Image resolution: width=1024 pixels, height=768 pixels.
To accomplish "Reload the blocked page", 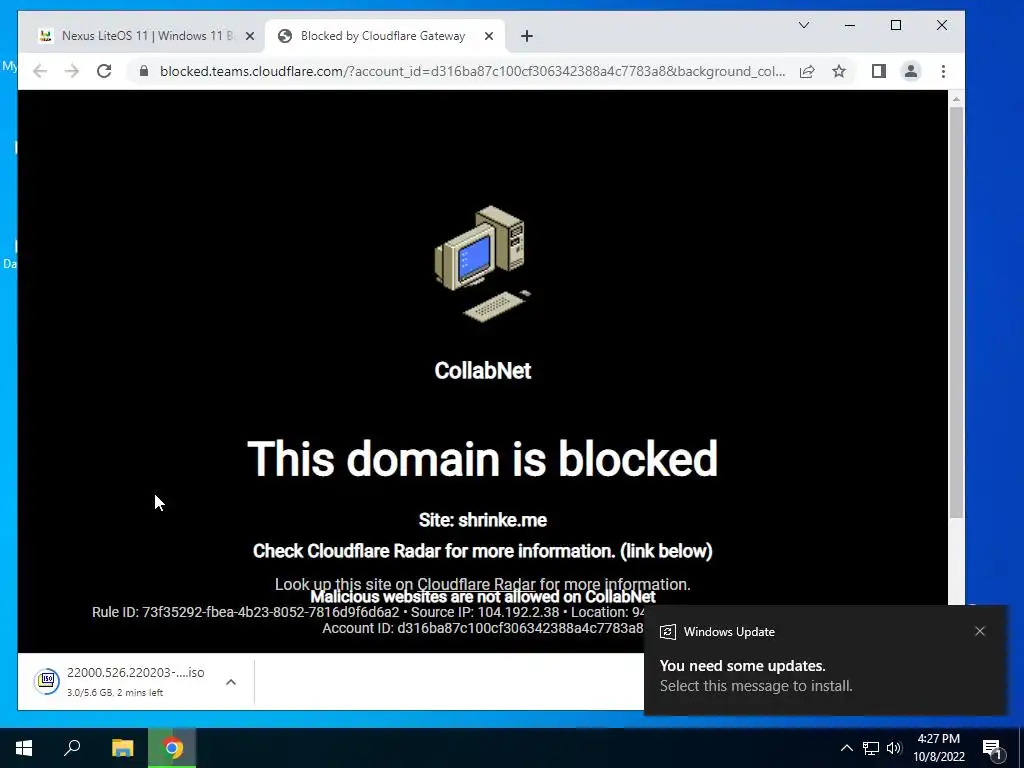I will click(x=104, y=71).
